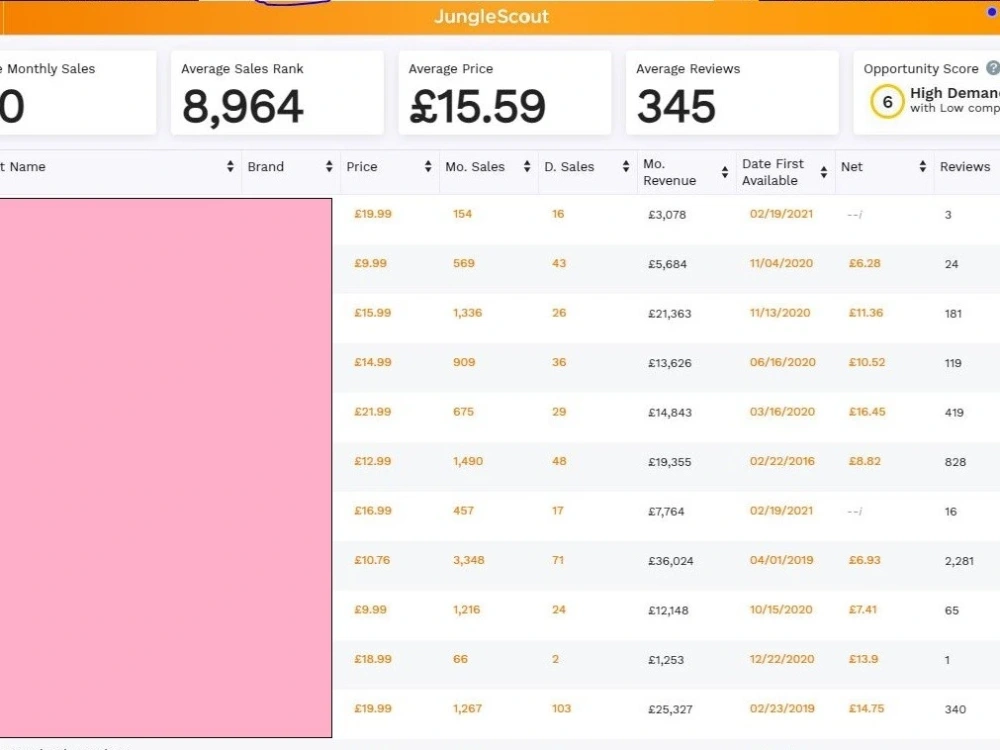1000x750 pixels.
Task: Sort by D. Sales column arrows
Action: pos(626,166)
